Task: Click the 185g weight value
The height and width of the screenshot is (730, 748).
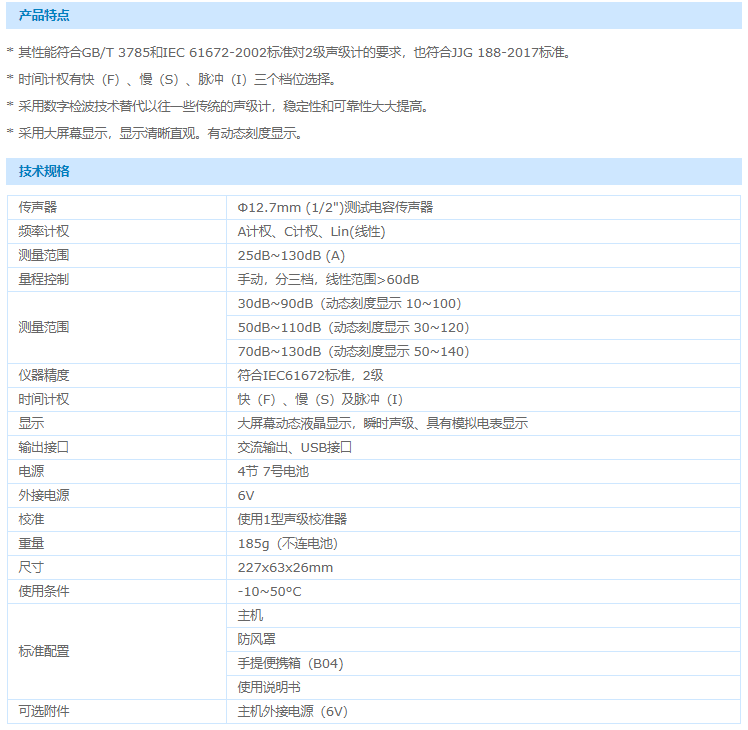Action: point(287,543)
